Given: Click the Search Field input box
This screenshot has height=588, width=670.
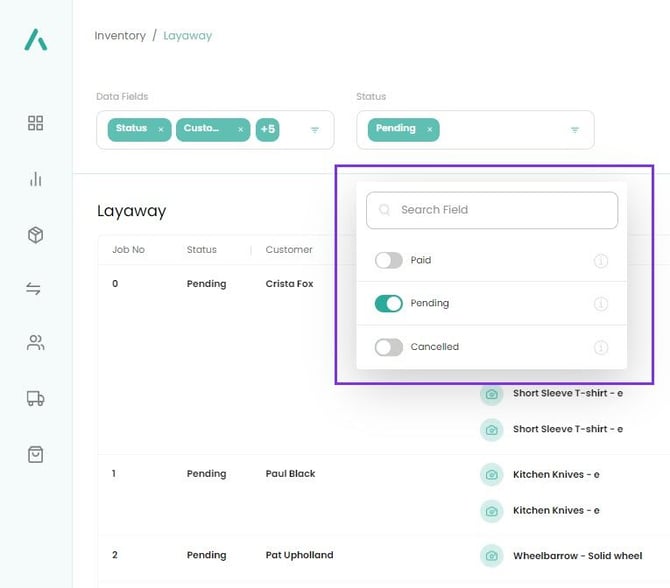Looking at the screenshot, I should (x=492, y=210).
